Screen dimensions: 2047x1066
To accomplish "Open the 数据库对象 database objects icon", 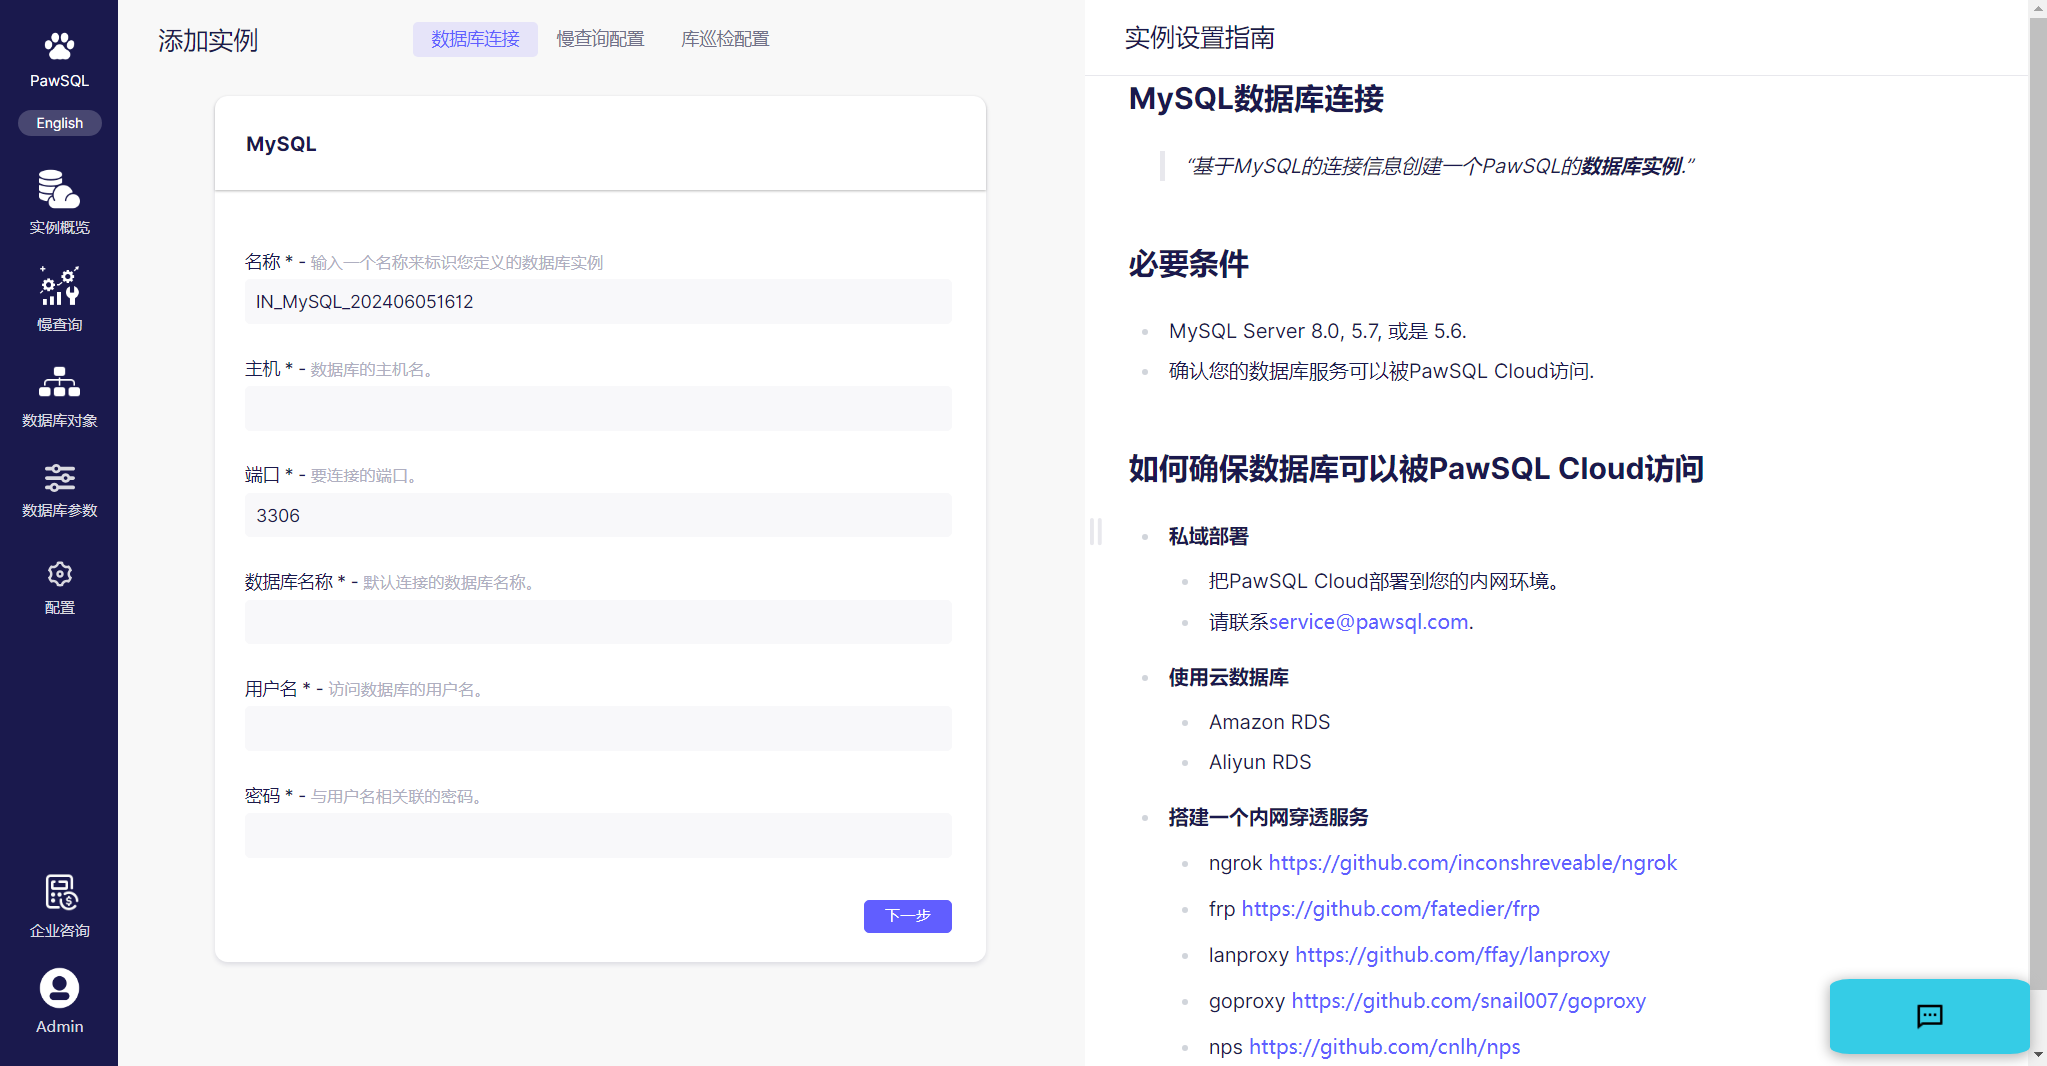I will [59, 382].
